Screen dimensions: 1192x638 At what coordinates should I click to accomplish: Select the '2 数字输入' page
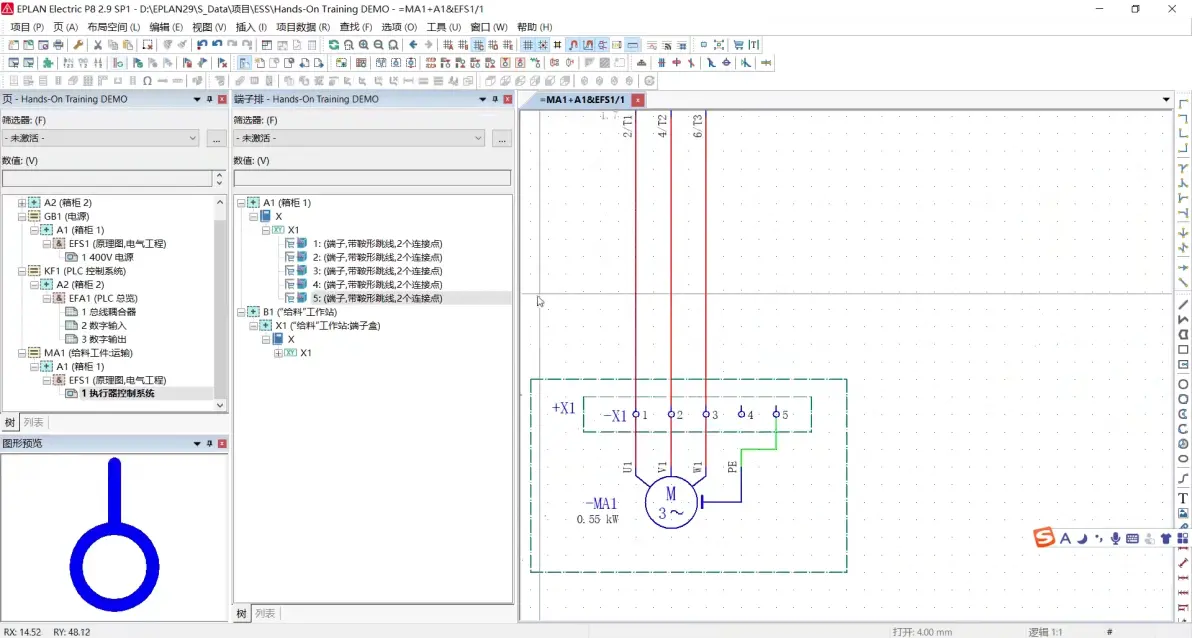(x=103, y=326)
